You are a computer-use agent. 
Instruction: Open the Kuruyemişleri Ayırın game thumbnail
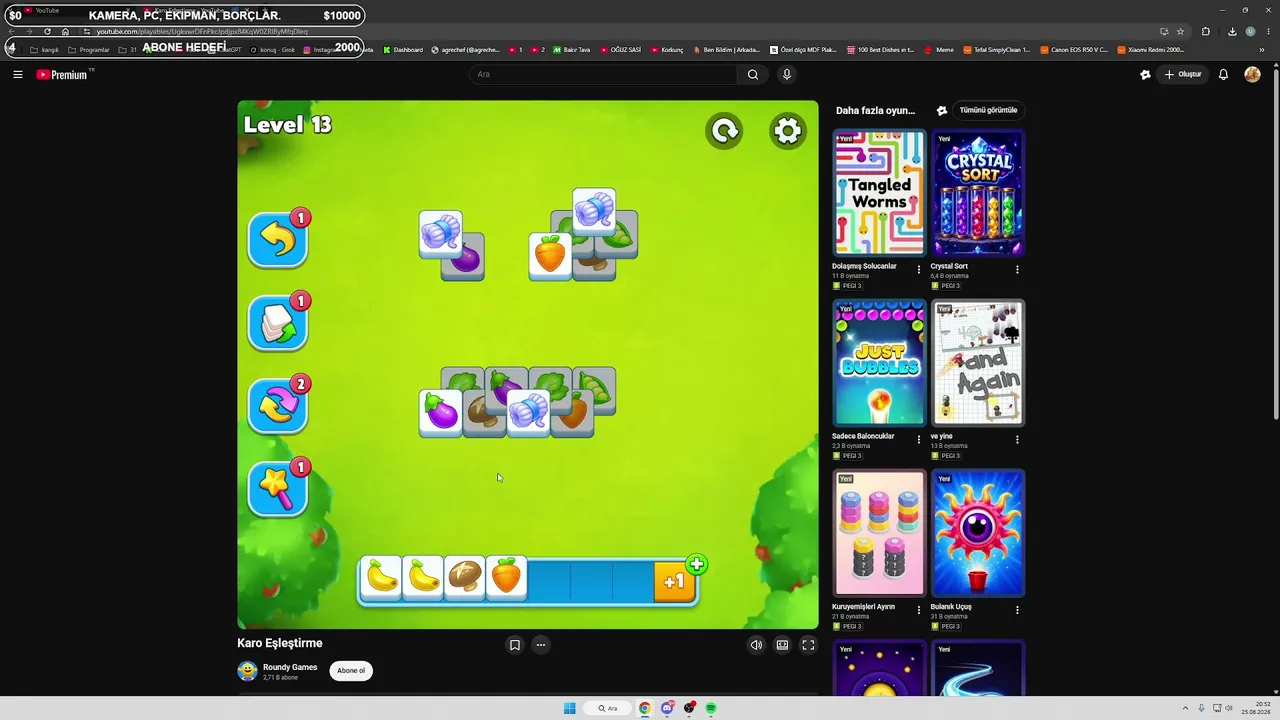pyautogui.click(x=879, y=533)
